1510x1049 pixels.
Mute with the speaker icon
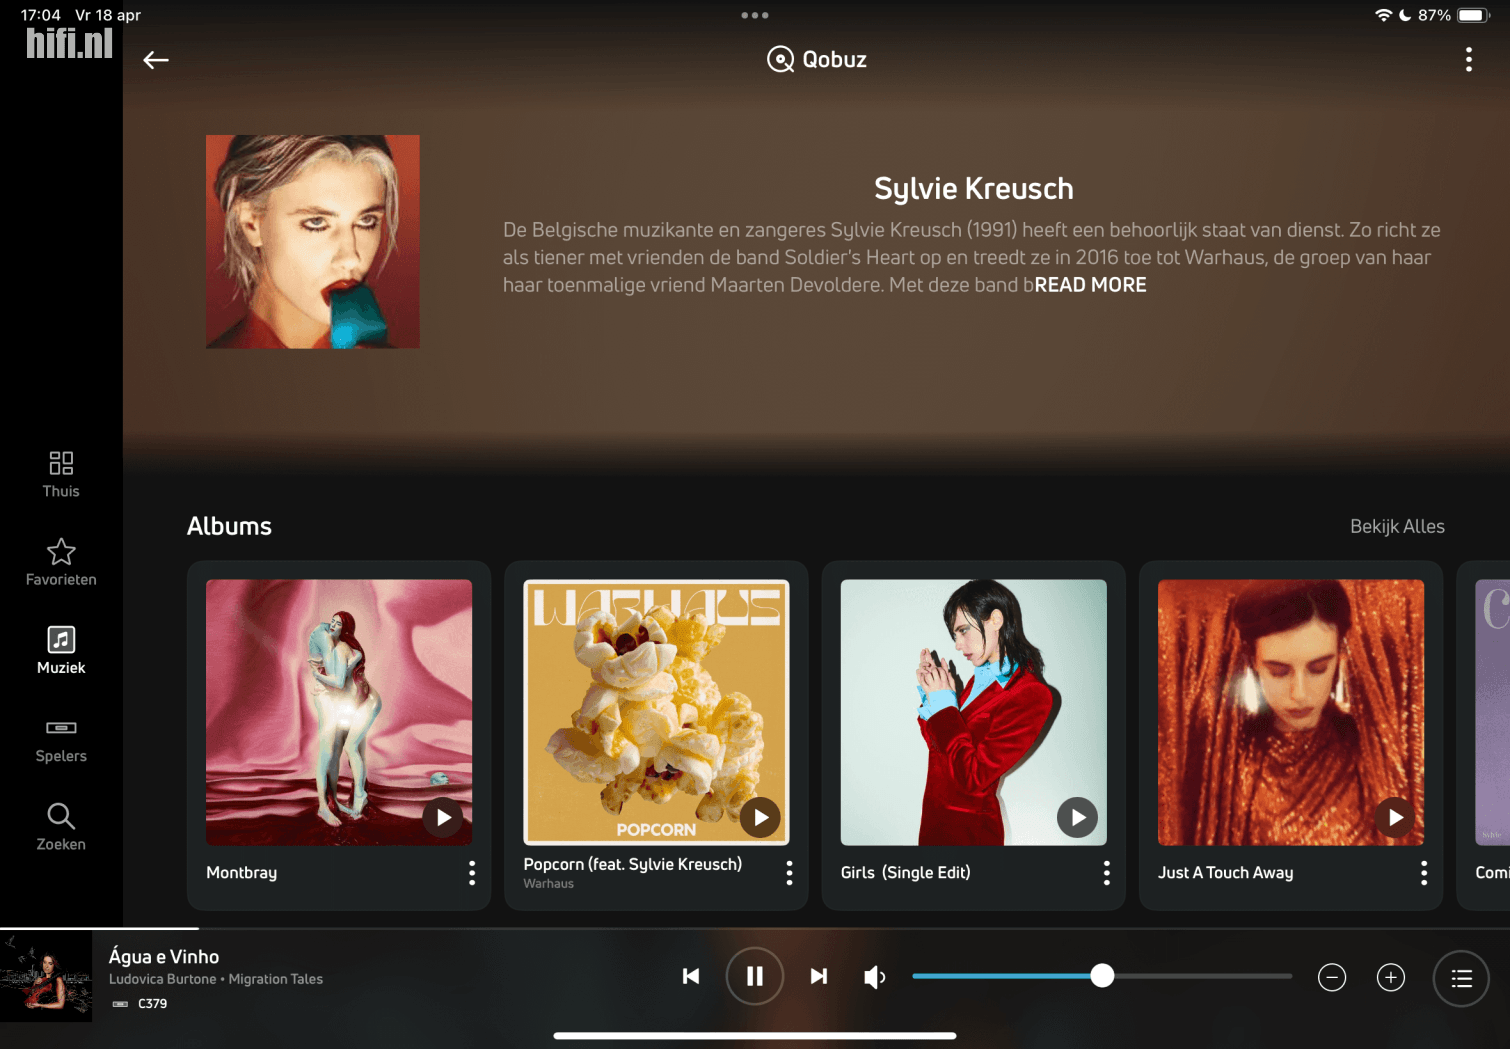coord(875,977)
